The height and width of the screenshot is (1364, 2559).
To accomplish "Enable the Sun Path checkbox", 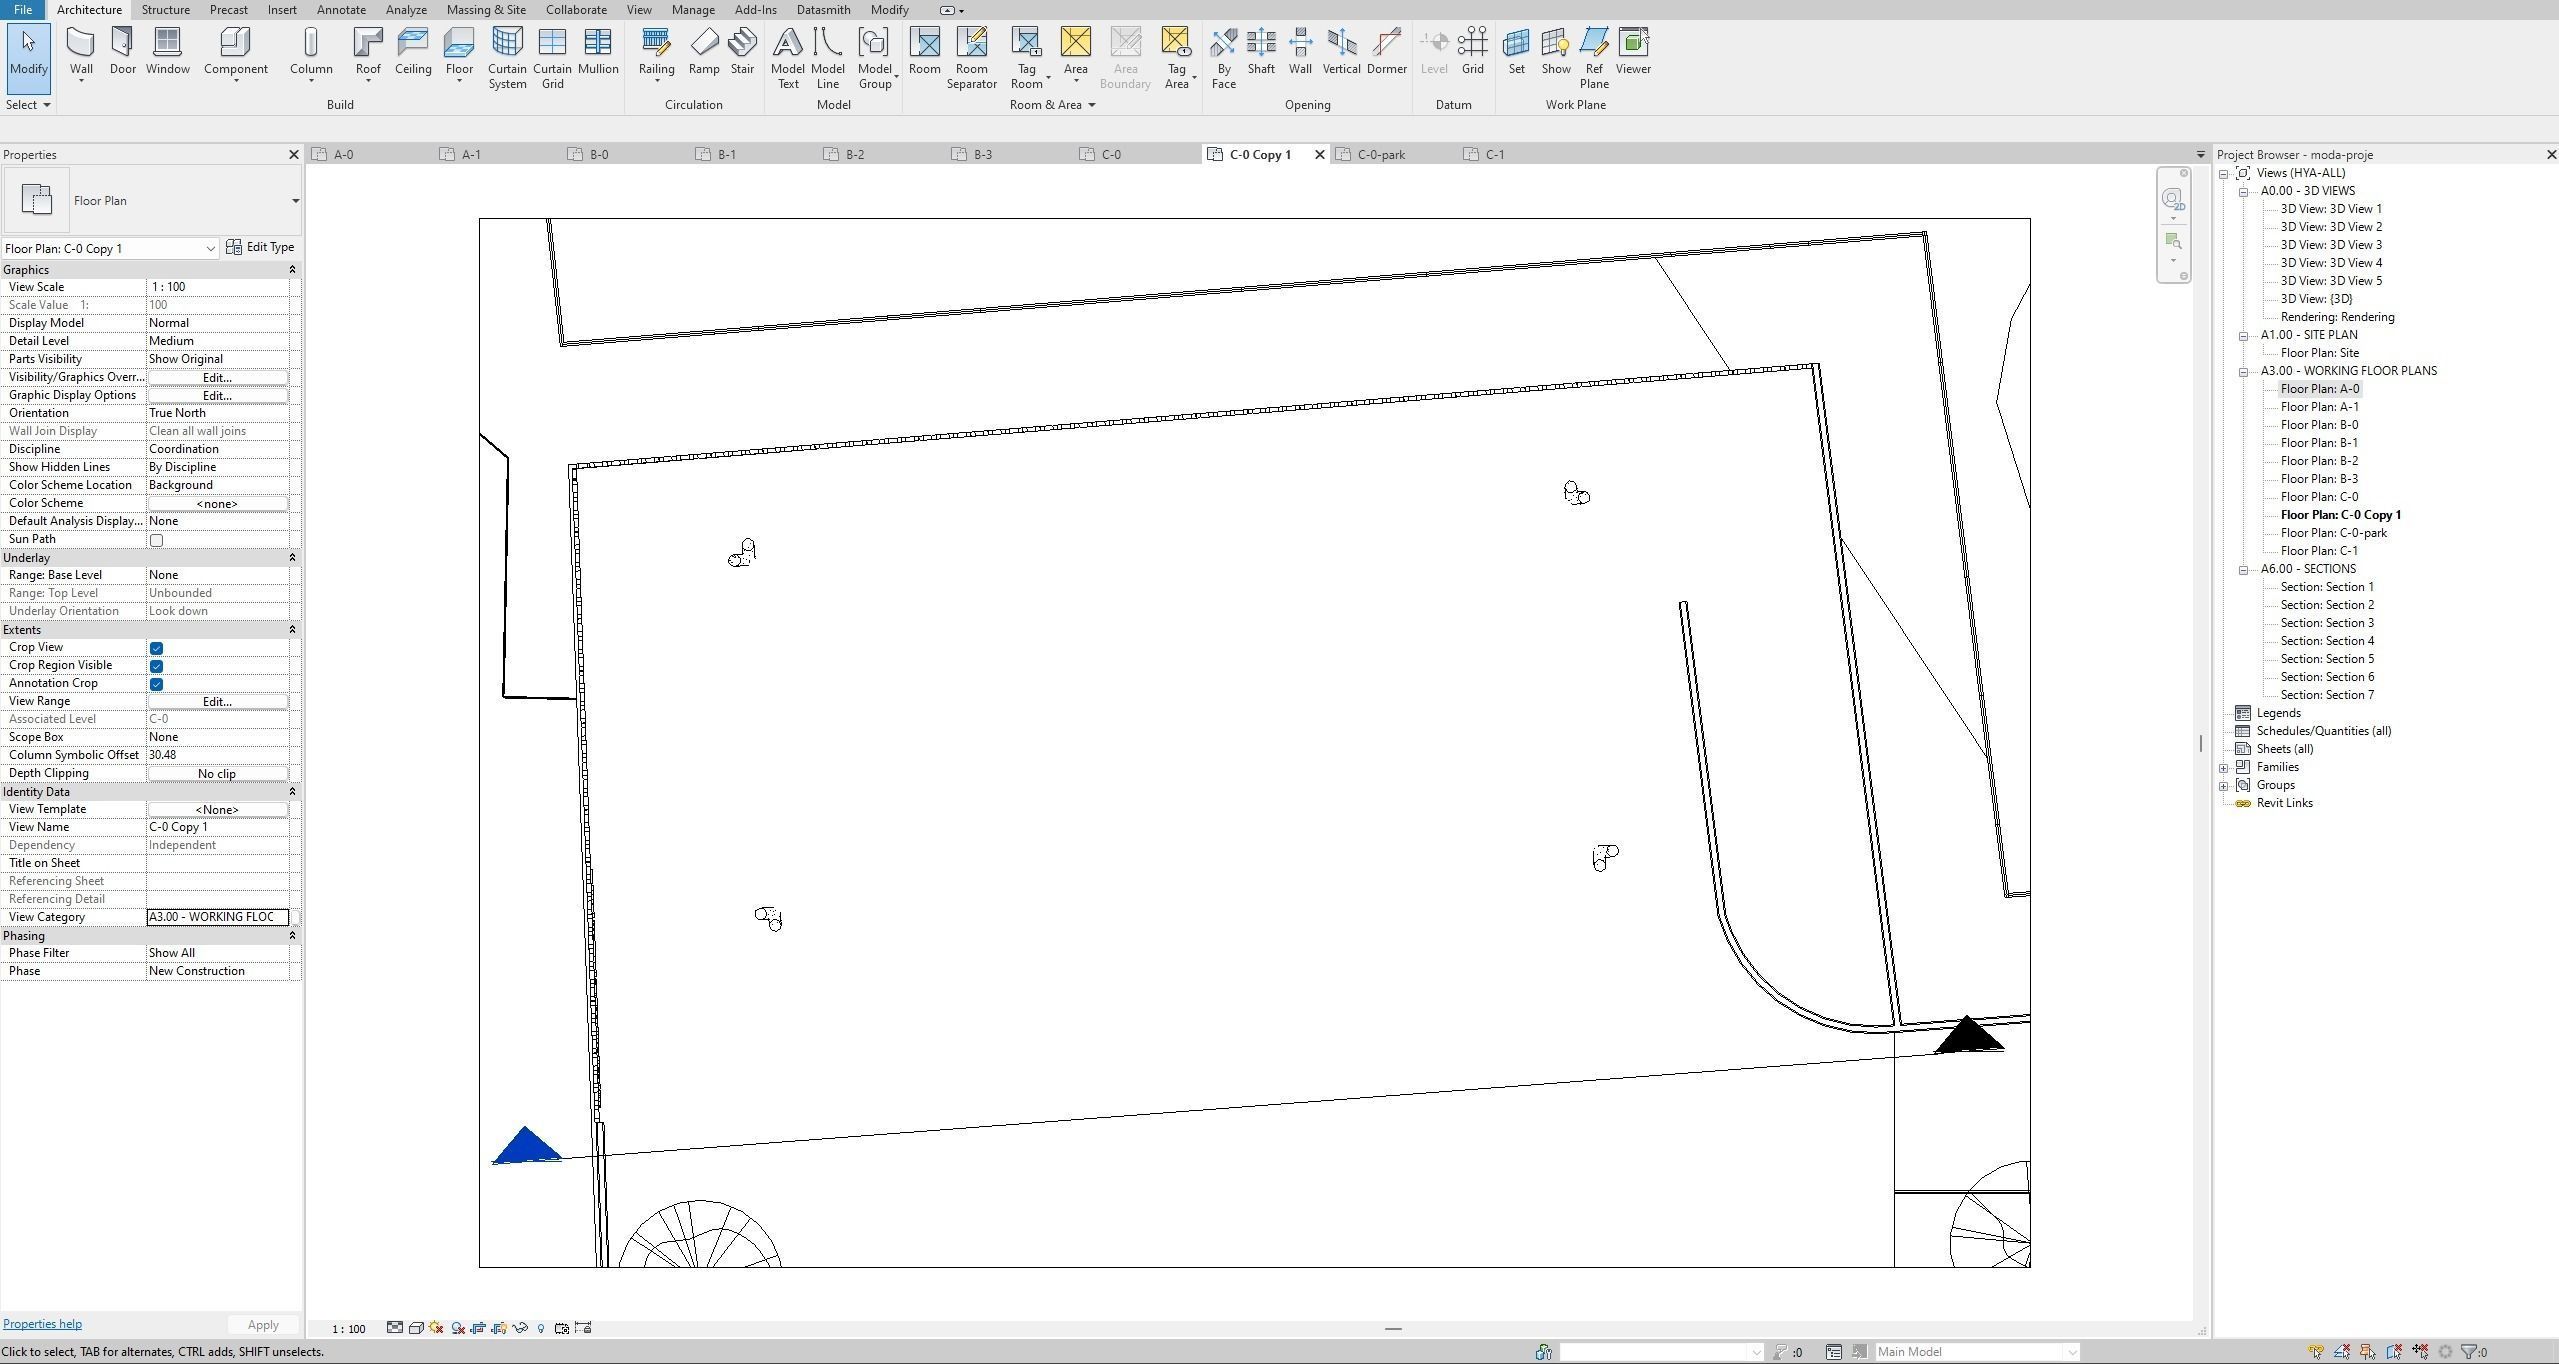I will click(157, 540).
